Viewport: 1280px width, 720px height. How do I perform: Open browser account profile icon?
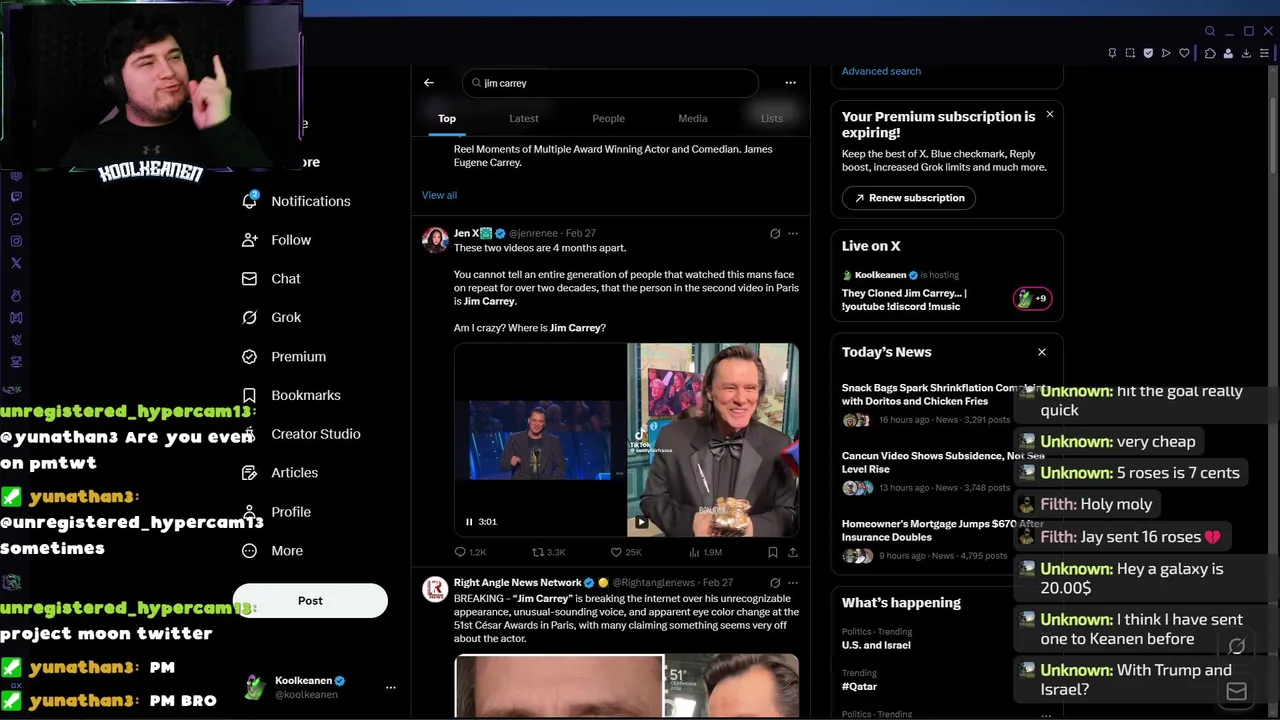pyautogui.click(x=1228, y=53)
